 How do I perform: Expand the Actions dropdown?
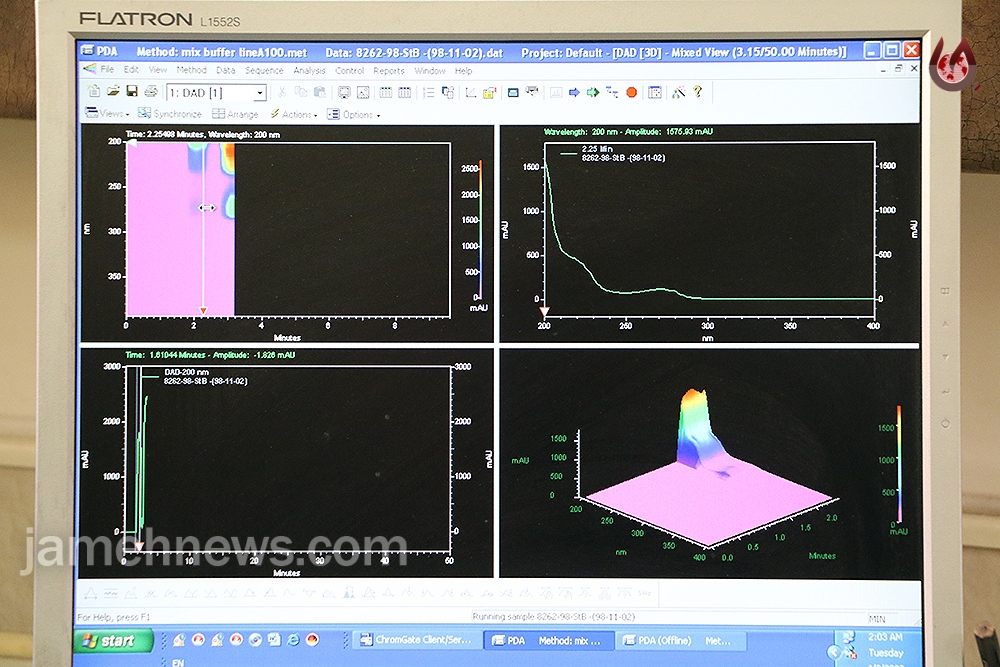tap(293, 114)
